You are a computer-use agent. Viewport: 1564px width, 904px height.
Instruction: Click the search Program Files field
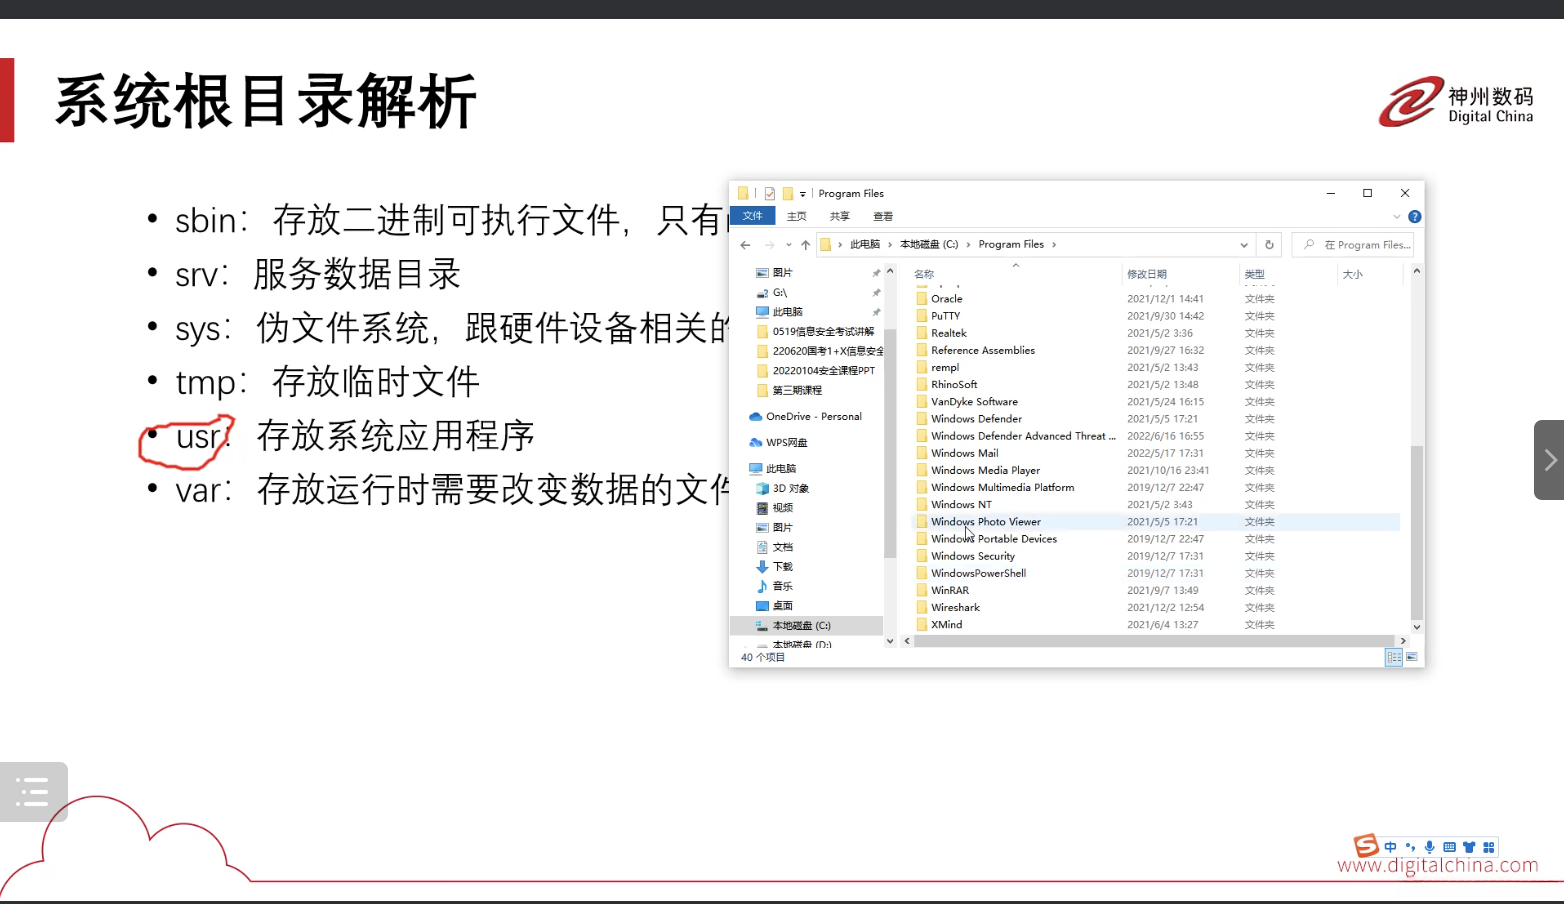(1353, 245)
